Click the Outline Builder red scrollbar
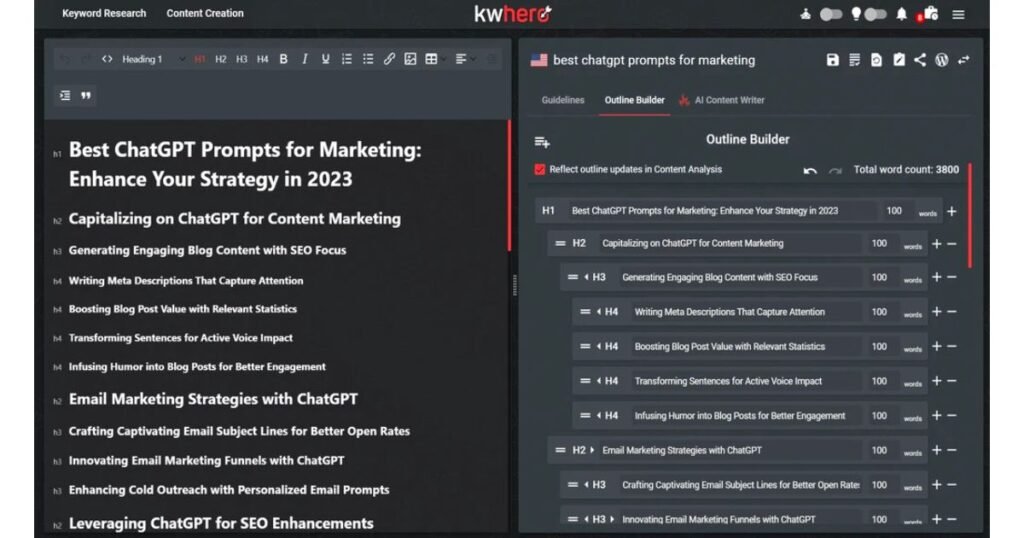Image resolution: width=1024 pixels, height=538 pixels. coord(970,215)
